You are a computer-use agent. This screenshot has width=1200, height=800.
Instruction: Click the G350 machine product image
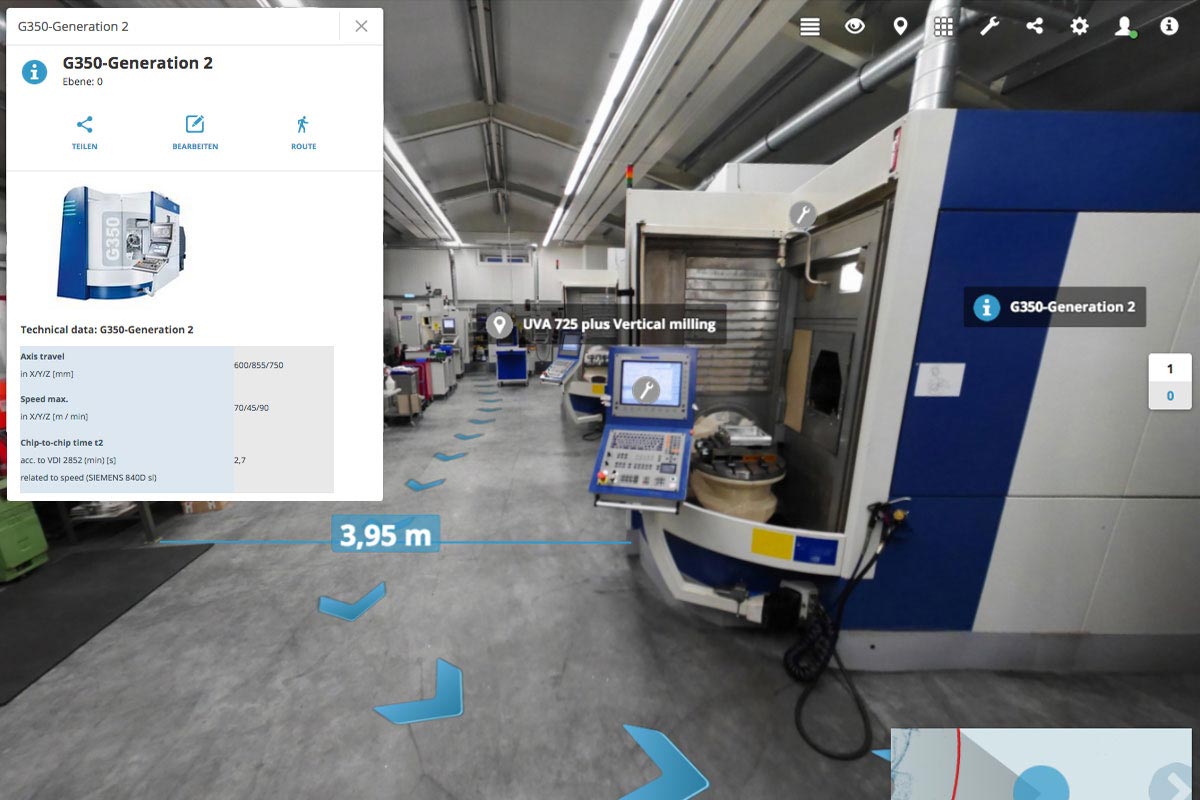[x=120, y=243]
